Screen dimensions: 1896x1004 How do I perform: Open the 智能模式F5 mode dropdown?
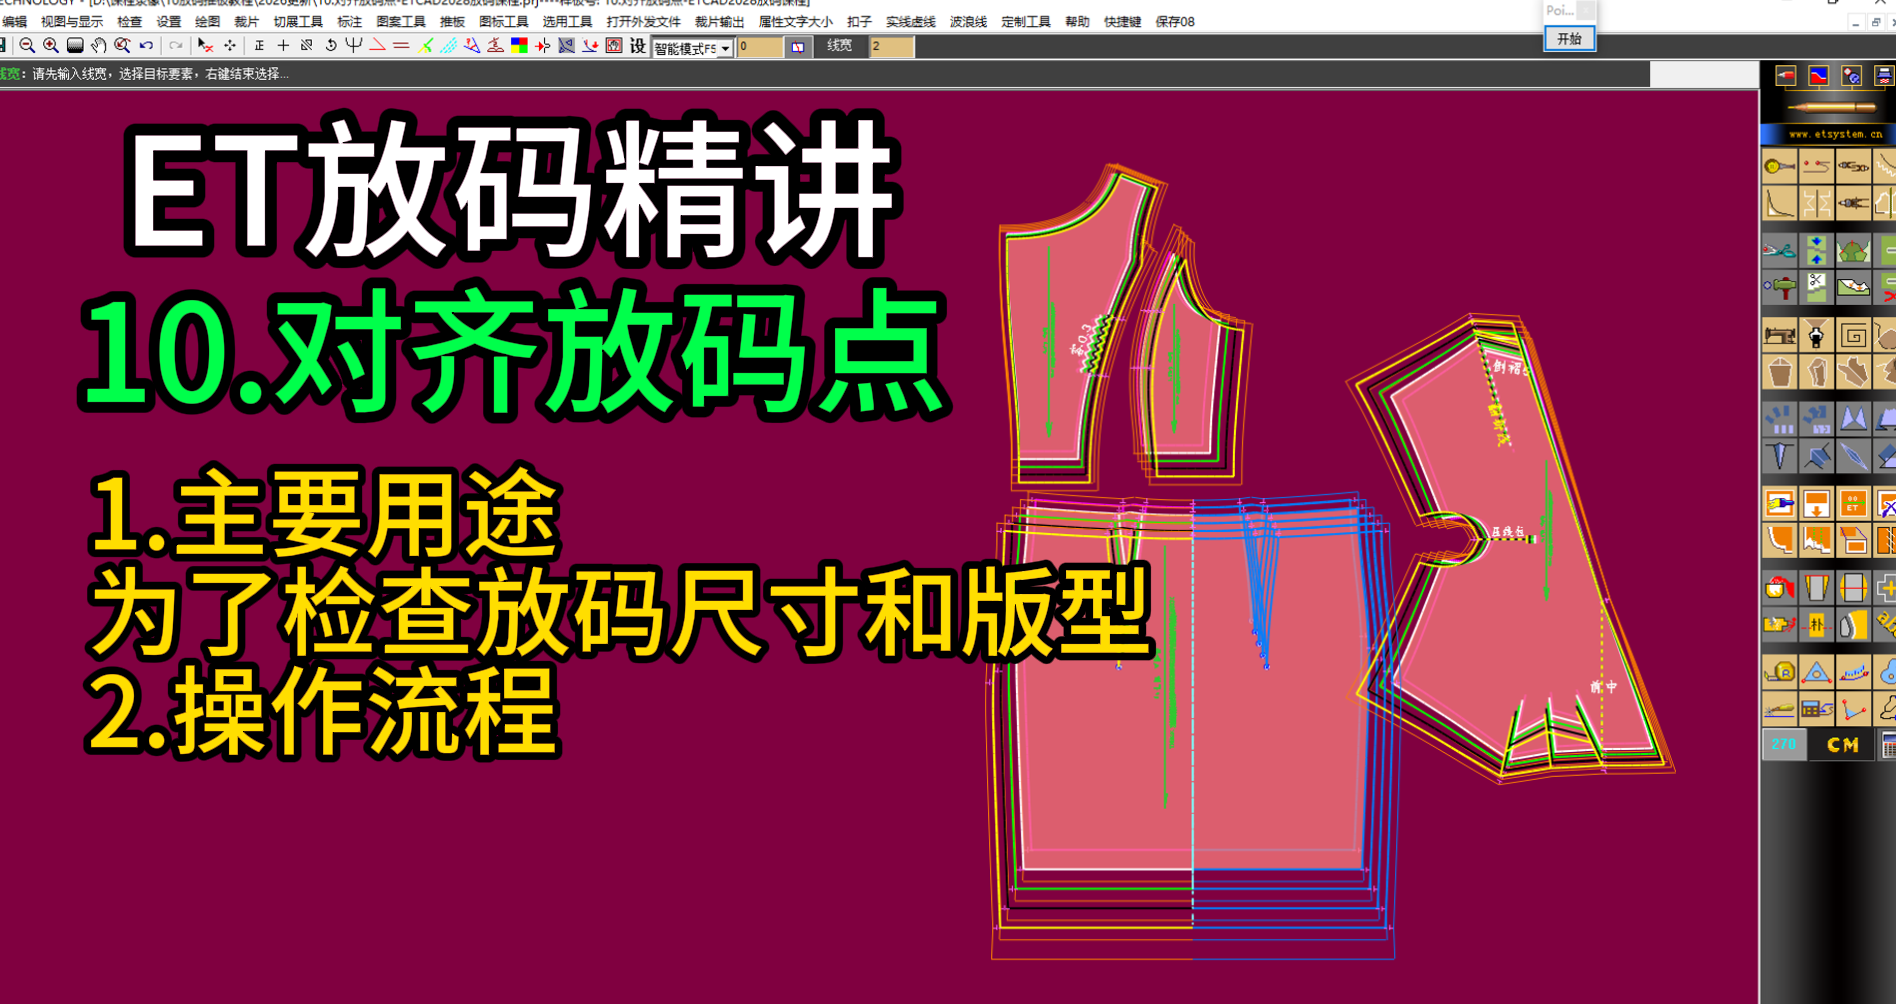pyautogui.click(x=690, y=46)
